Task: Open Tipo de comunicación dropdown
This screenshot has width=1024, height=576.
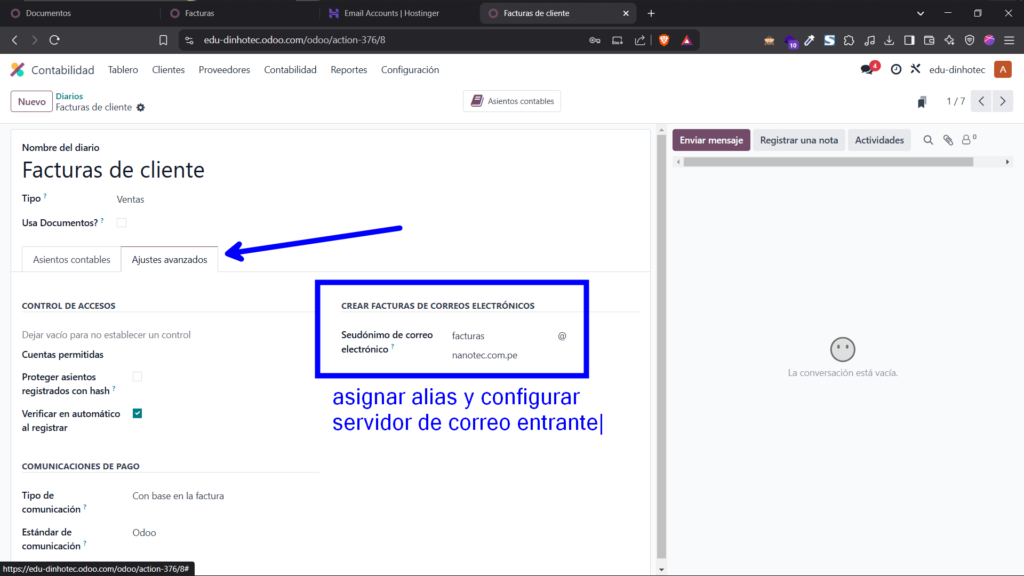Action: tap(178, 496)
